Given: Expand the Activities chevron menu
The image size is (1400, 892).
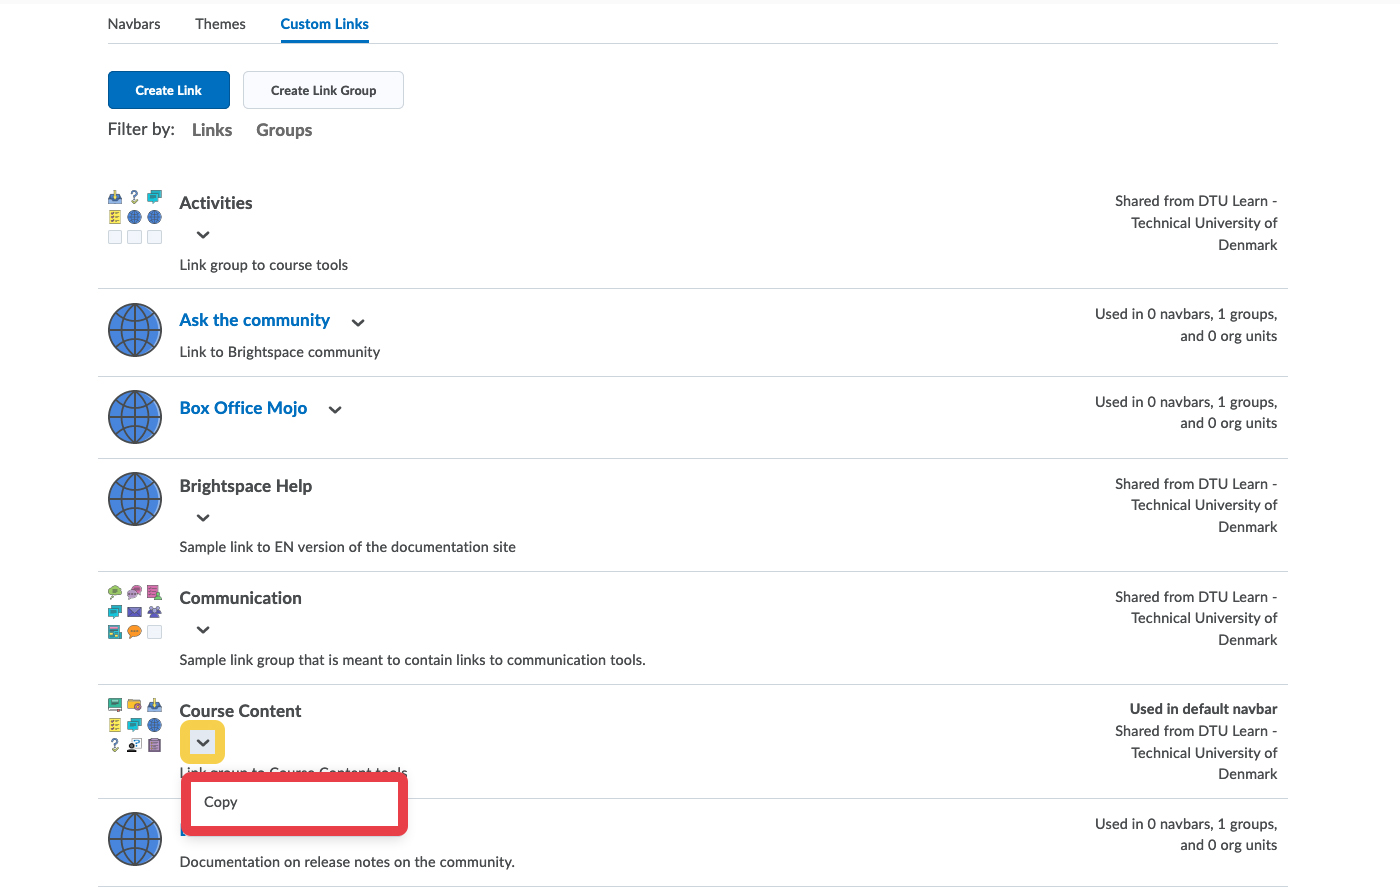Looking at the screenshot, I should (203, 235).
